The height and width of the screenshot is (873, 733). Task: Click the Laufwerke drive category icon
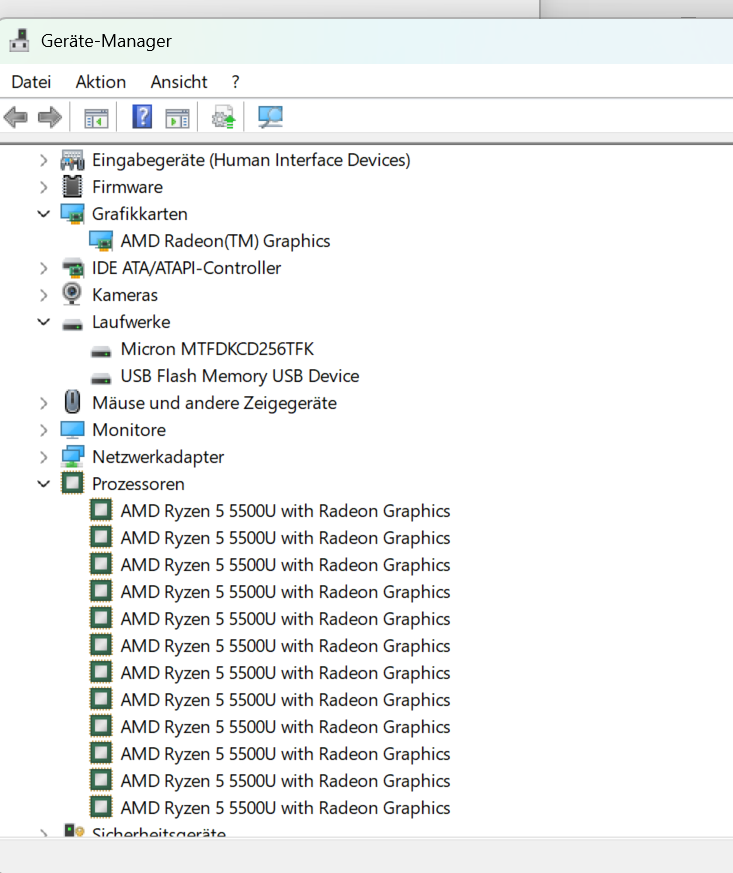pyautogui.click(x=72, y=324)
